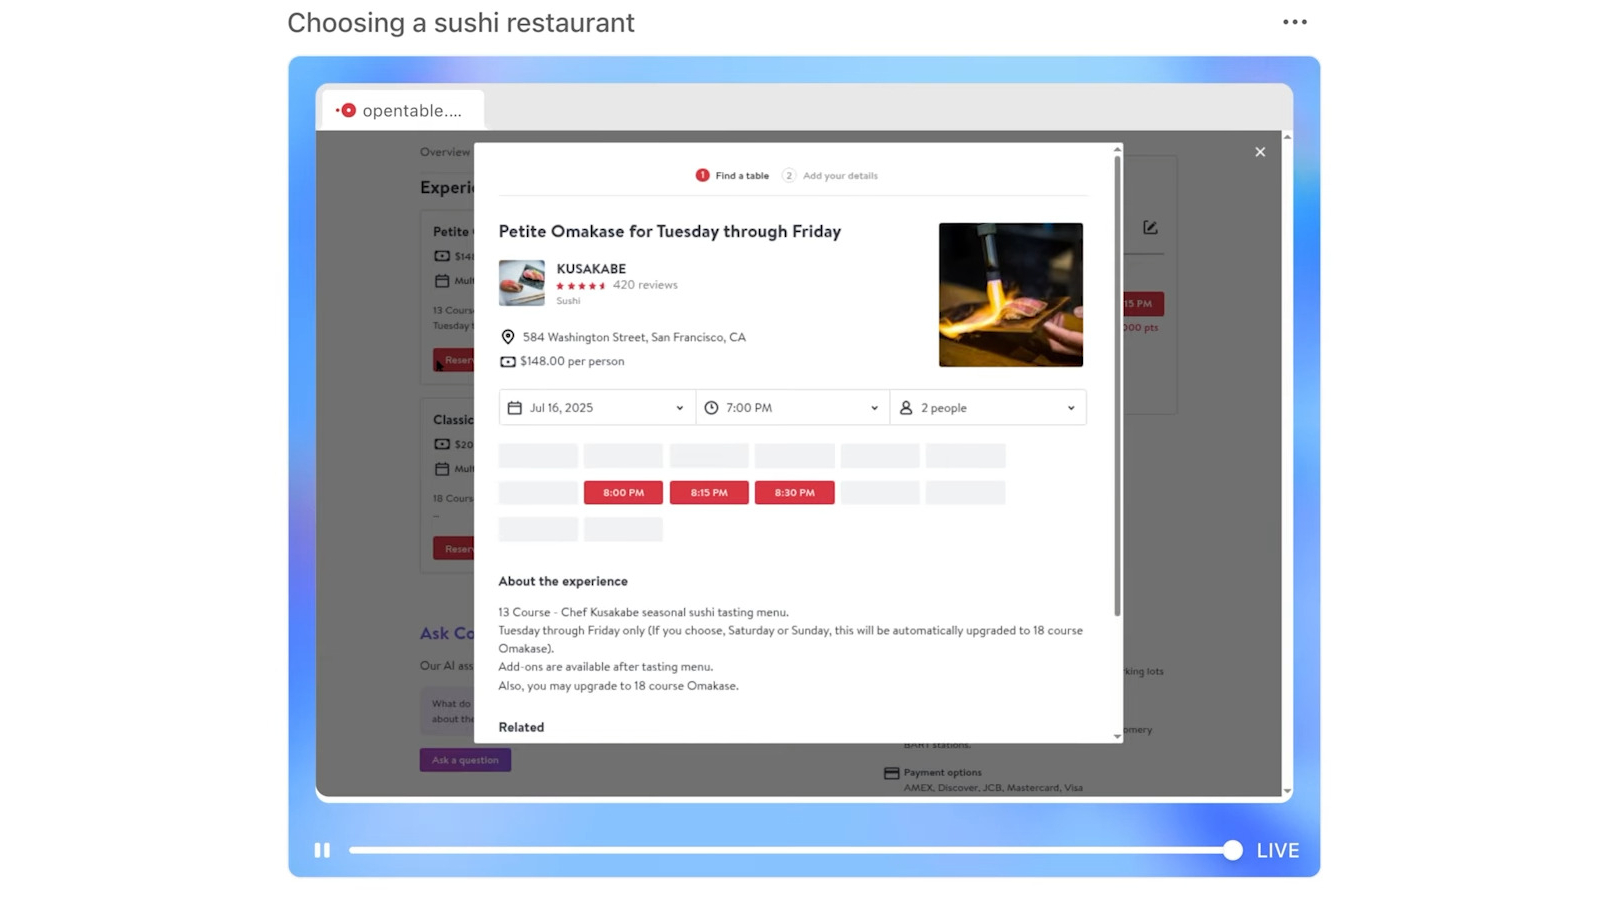Open the date dropdown showing Jul 16, 2025
1600x900 pixels.
click(x=597, y=408)
